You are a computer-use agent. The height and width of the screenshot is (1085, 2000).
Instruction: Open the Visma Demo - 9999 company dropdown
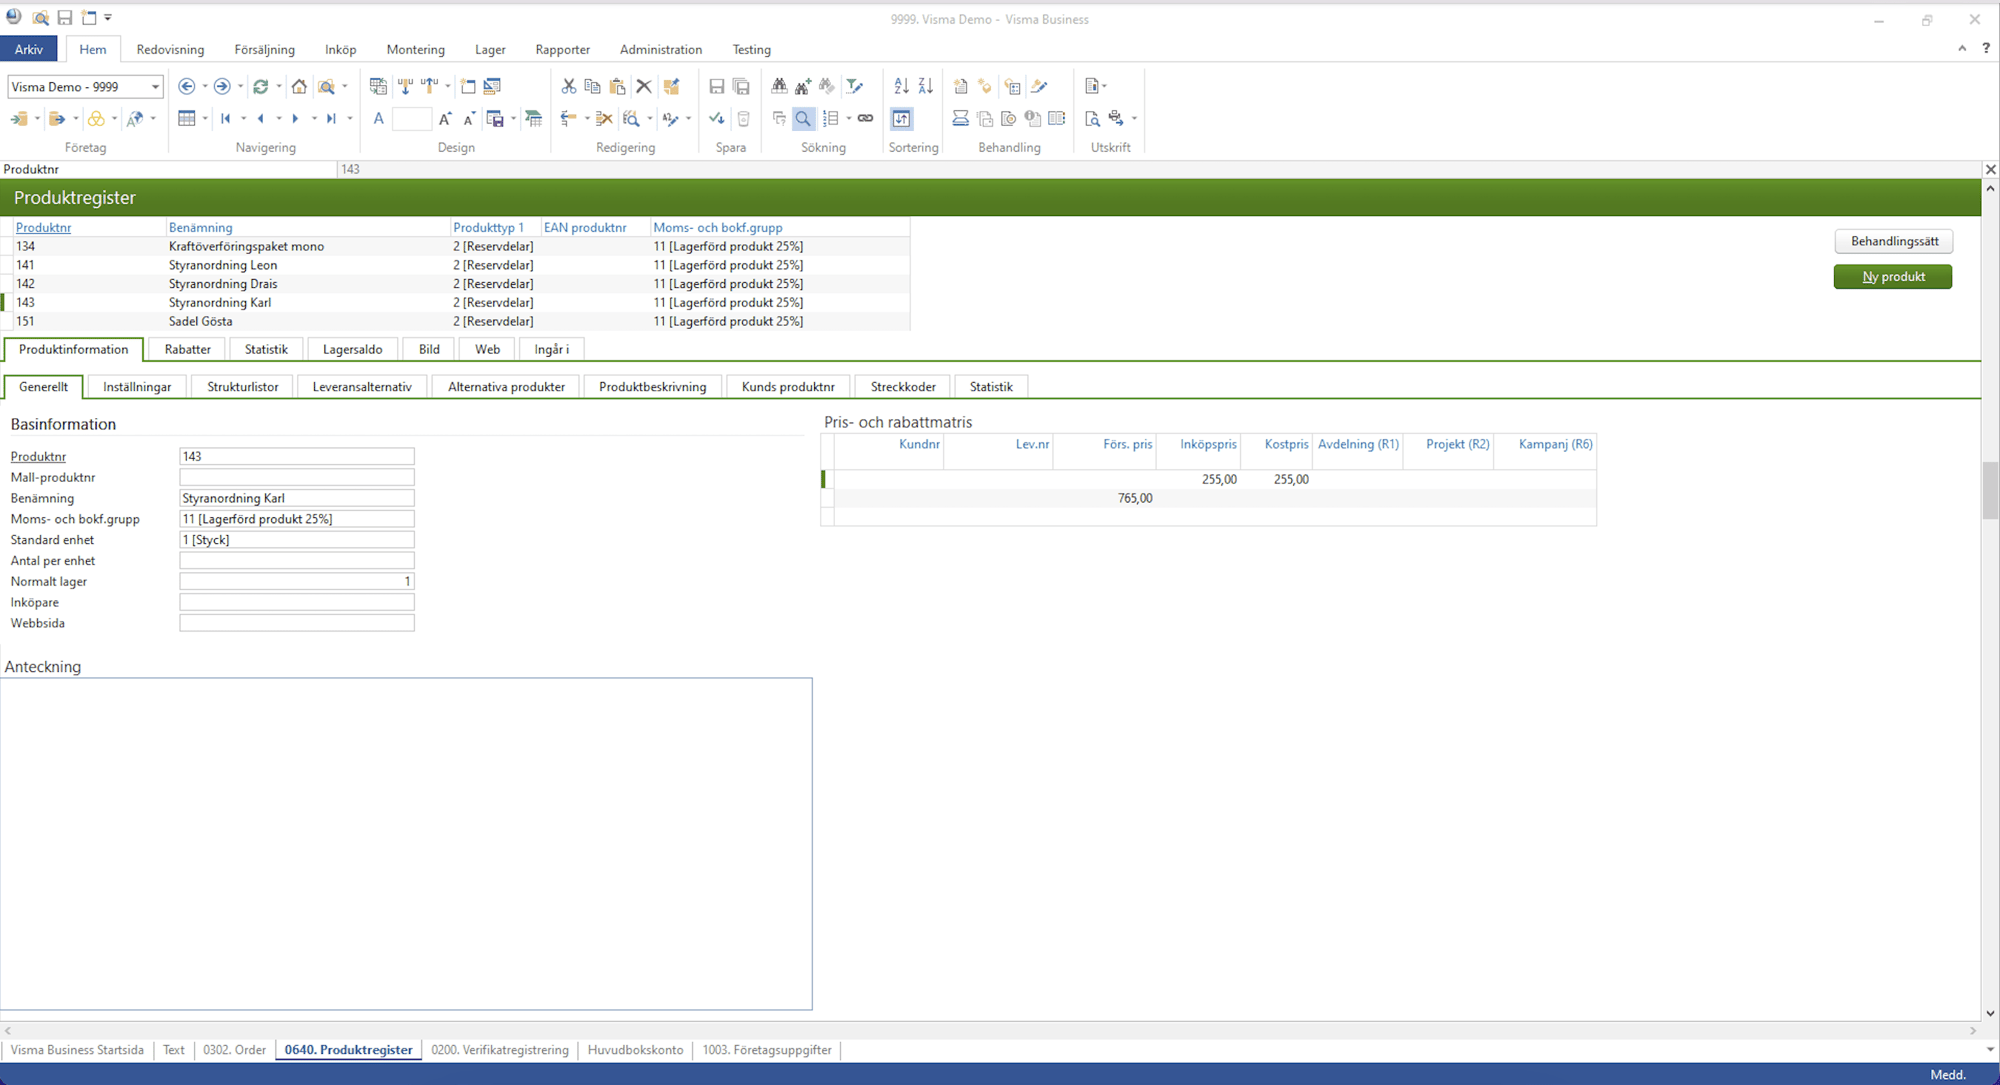click(x=155, y=87)
